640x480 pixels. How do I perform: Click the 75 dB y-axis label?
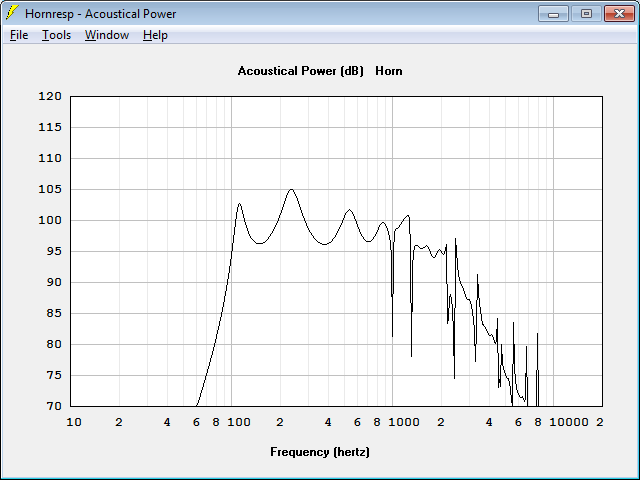click(54, 376)
